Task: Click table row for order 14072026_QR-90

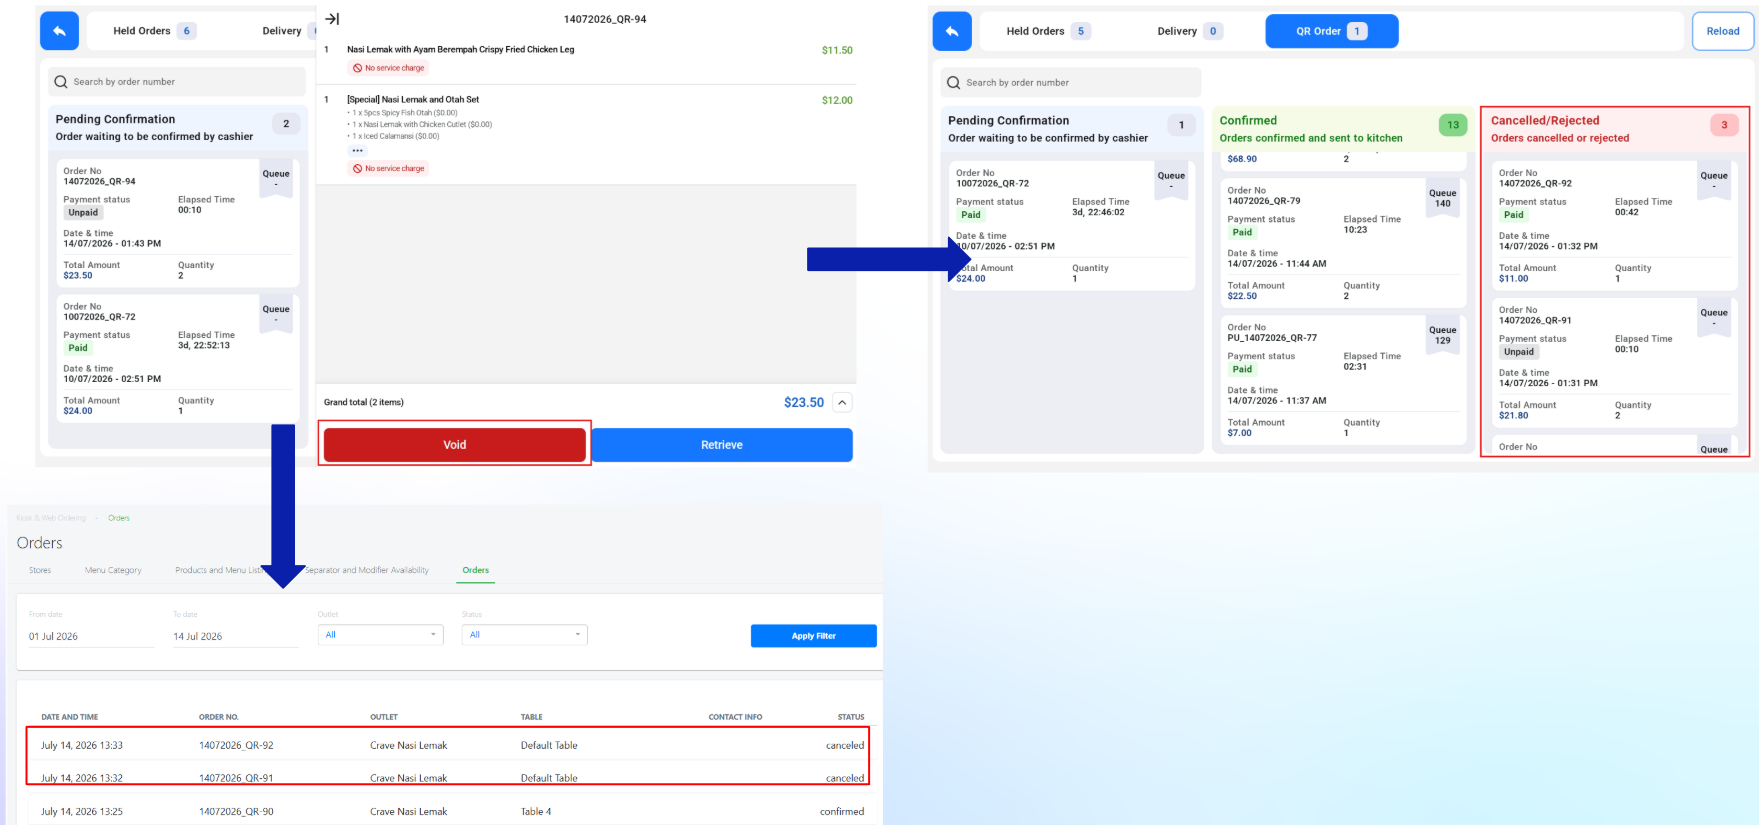Action: click(x=448, y=811)
